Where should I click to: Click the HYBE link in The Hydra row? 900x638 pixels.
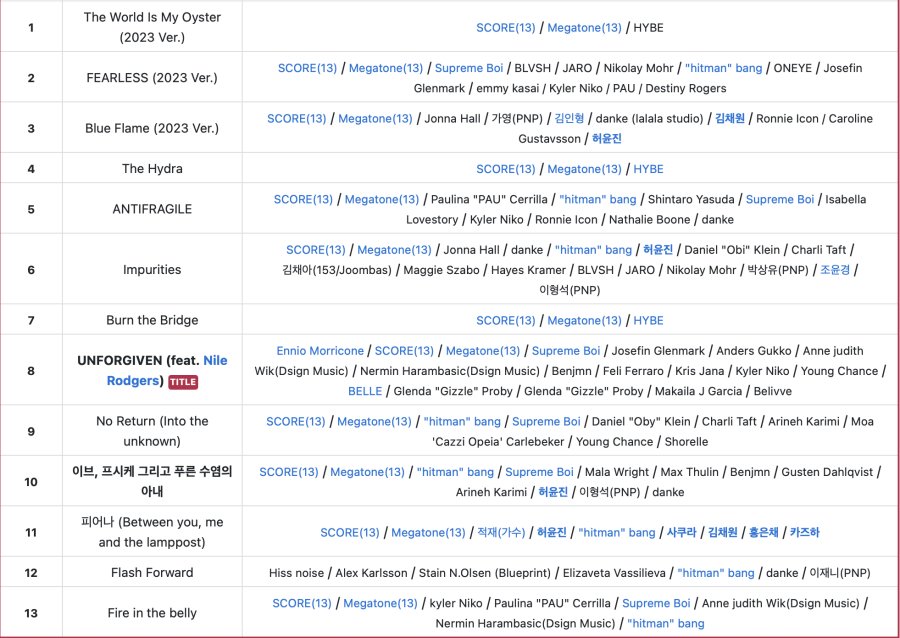coord(648,169)
